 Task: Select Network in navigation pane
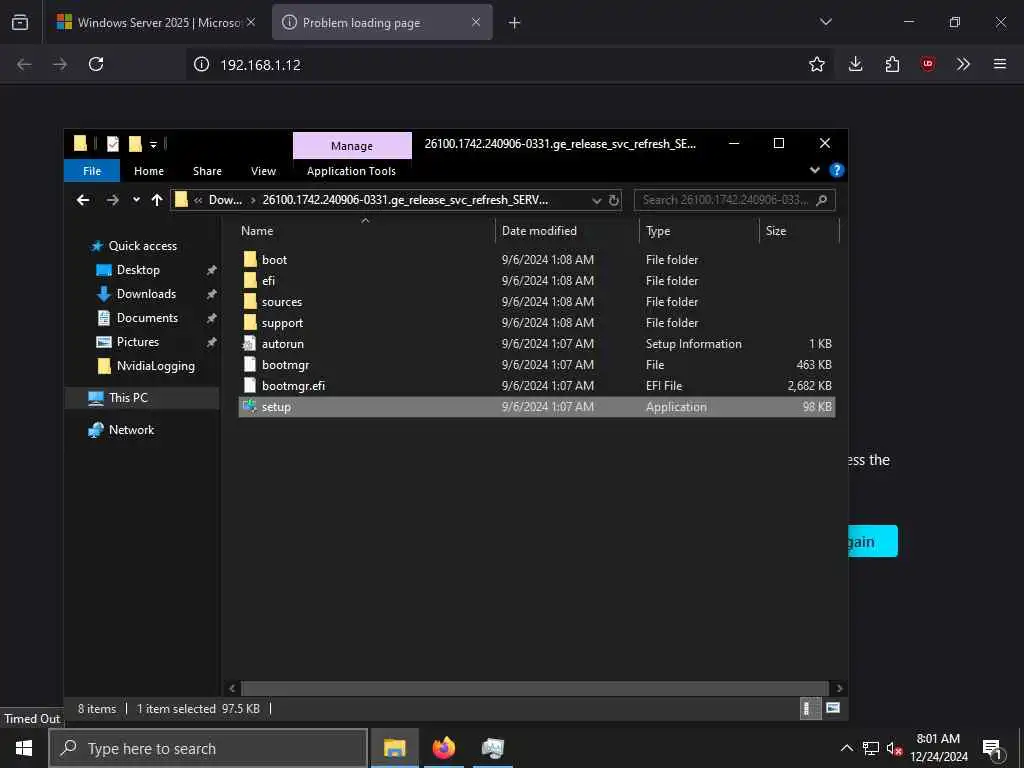(131, 430)
